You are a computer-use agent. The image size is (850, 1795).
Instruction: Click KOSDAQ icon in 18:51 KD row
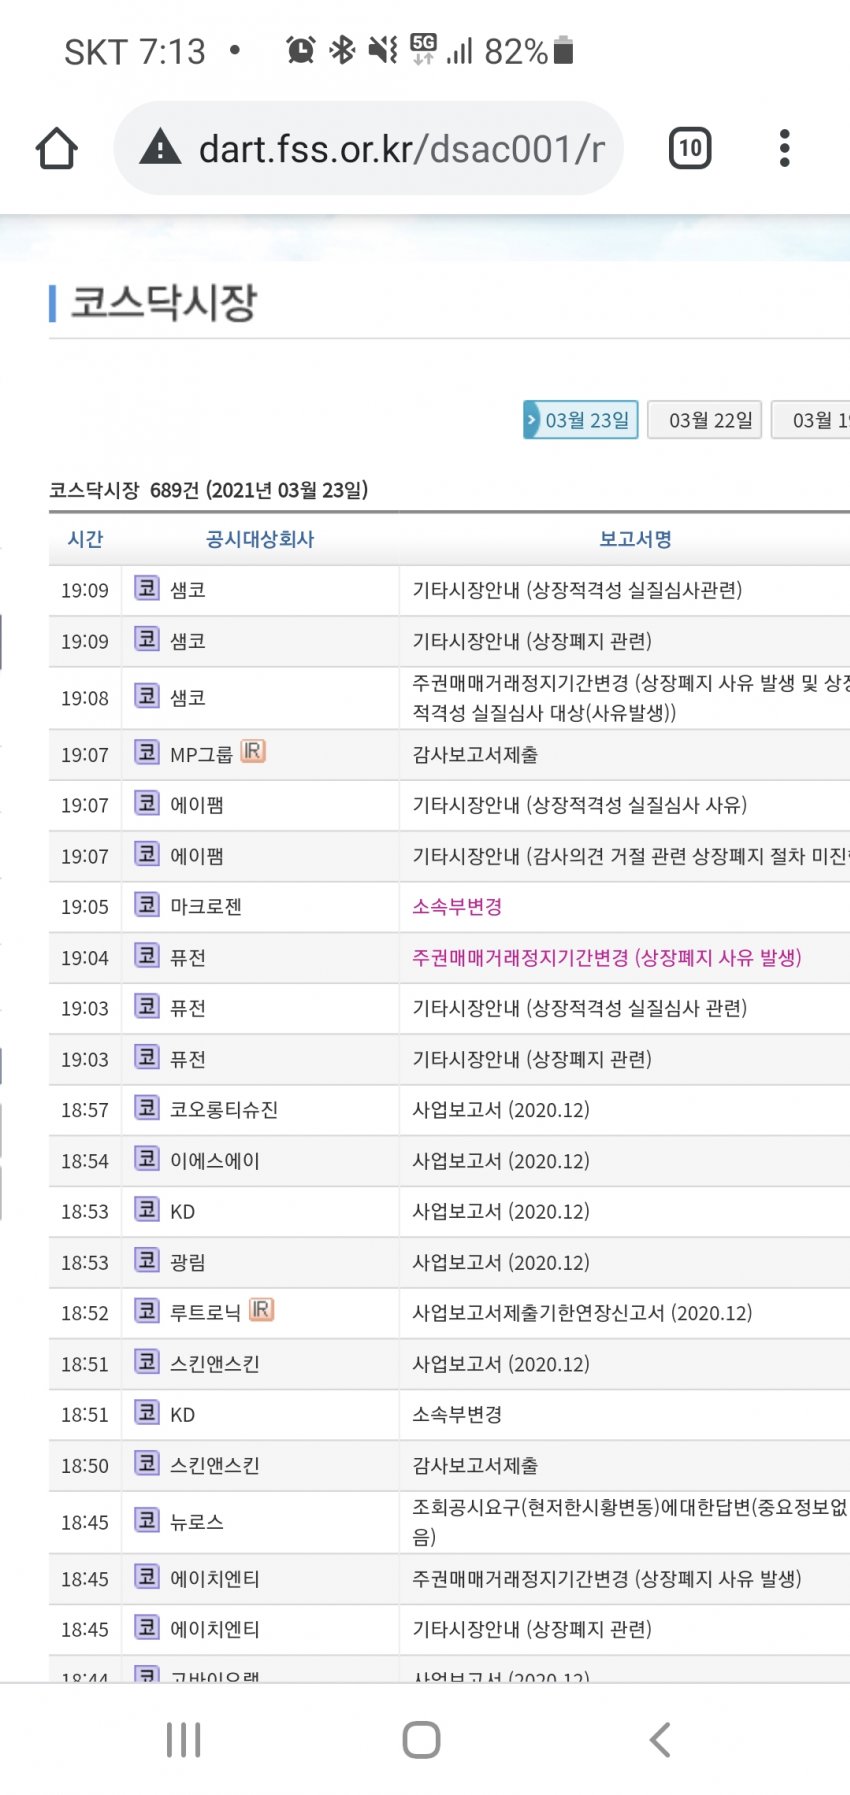point(147,1413)
